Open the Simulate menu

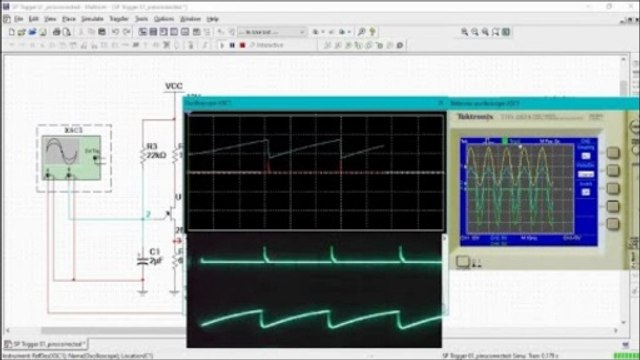click(92, 19)
